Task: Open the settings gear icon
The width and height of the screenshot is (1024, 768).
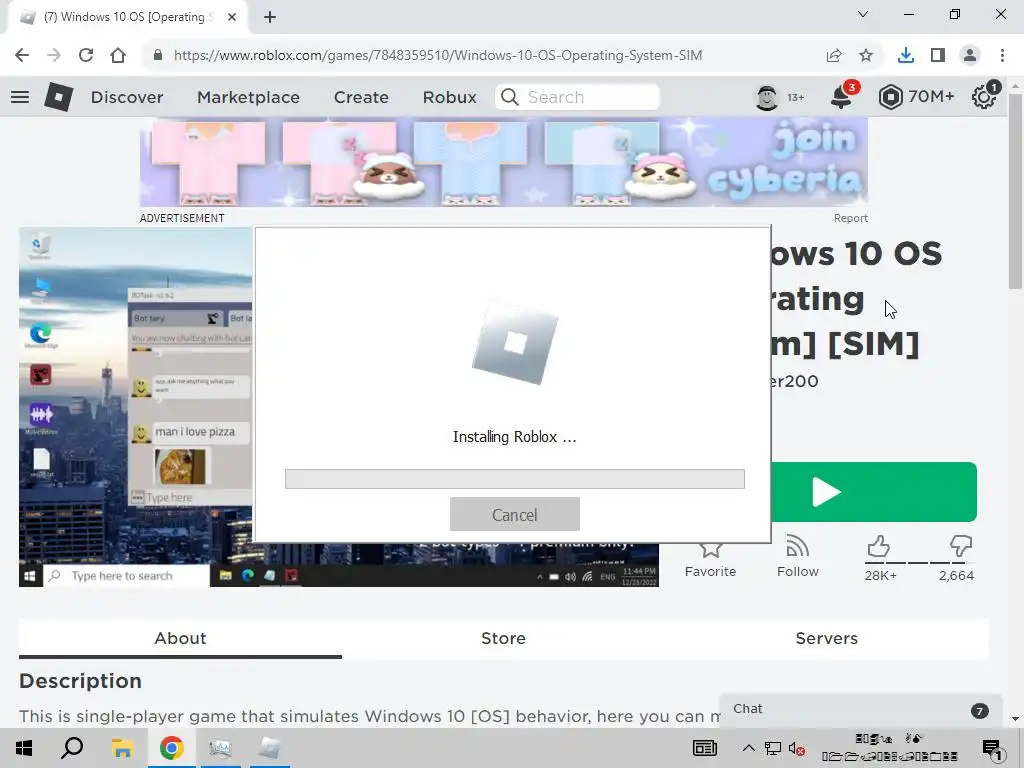Action: click(984, 97)
